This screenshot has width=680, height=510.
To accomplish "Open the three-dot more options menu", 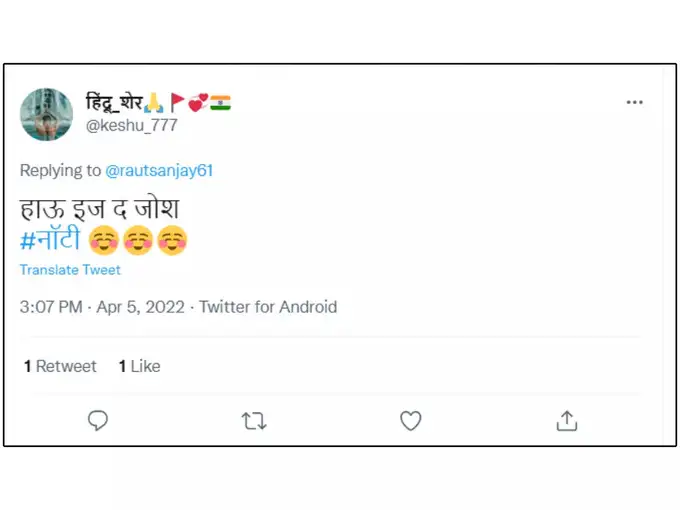I will [635, 103].
